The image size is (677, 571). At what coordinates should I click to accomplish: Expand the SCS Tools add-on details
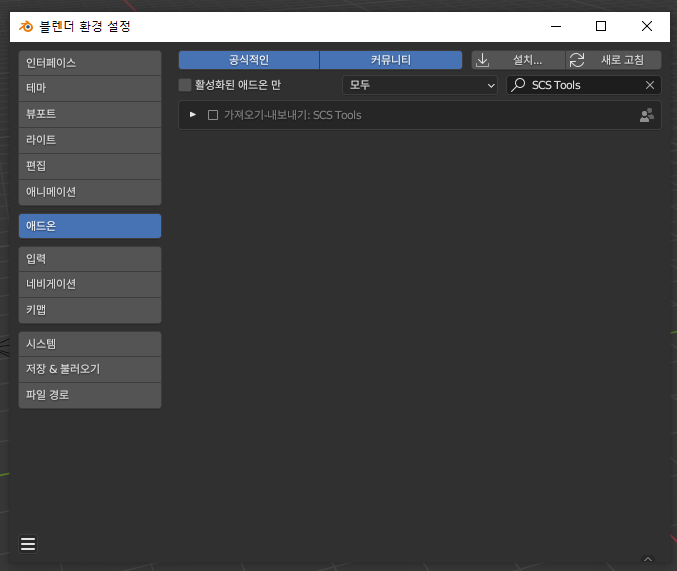[x=193, y=115]
